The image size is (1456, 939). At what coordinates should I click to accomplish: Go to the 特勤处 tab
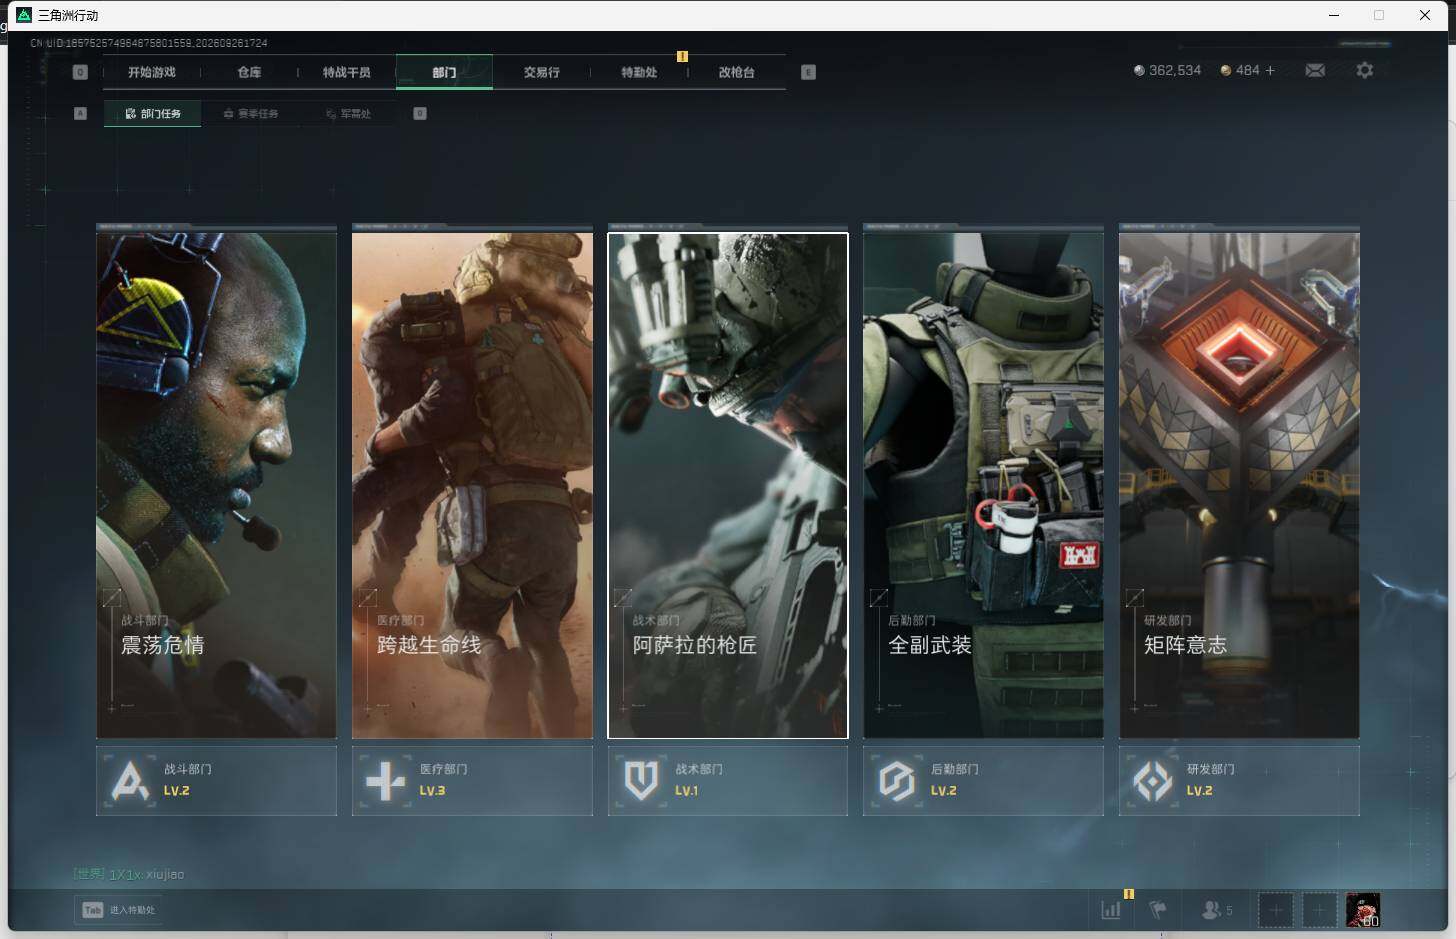click(639, 72)
